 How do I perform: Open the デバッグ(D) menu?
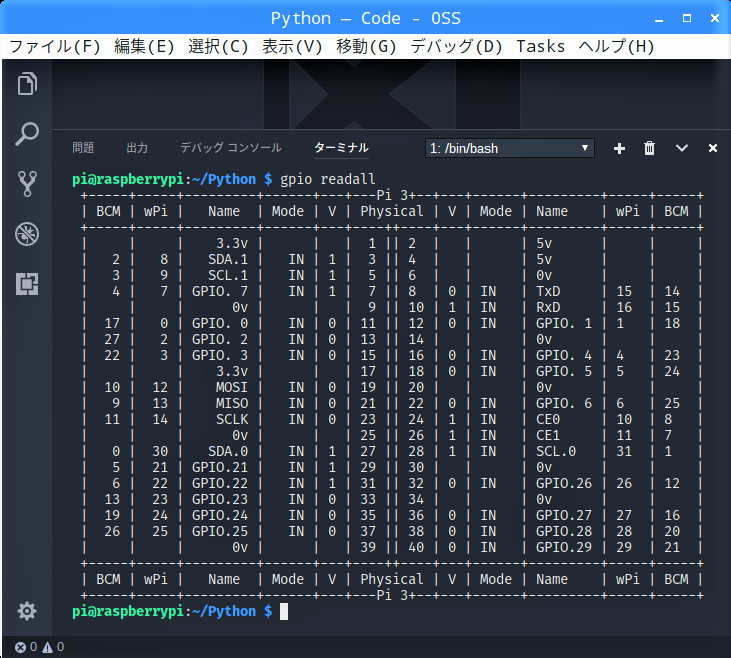tap(456, 46)
